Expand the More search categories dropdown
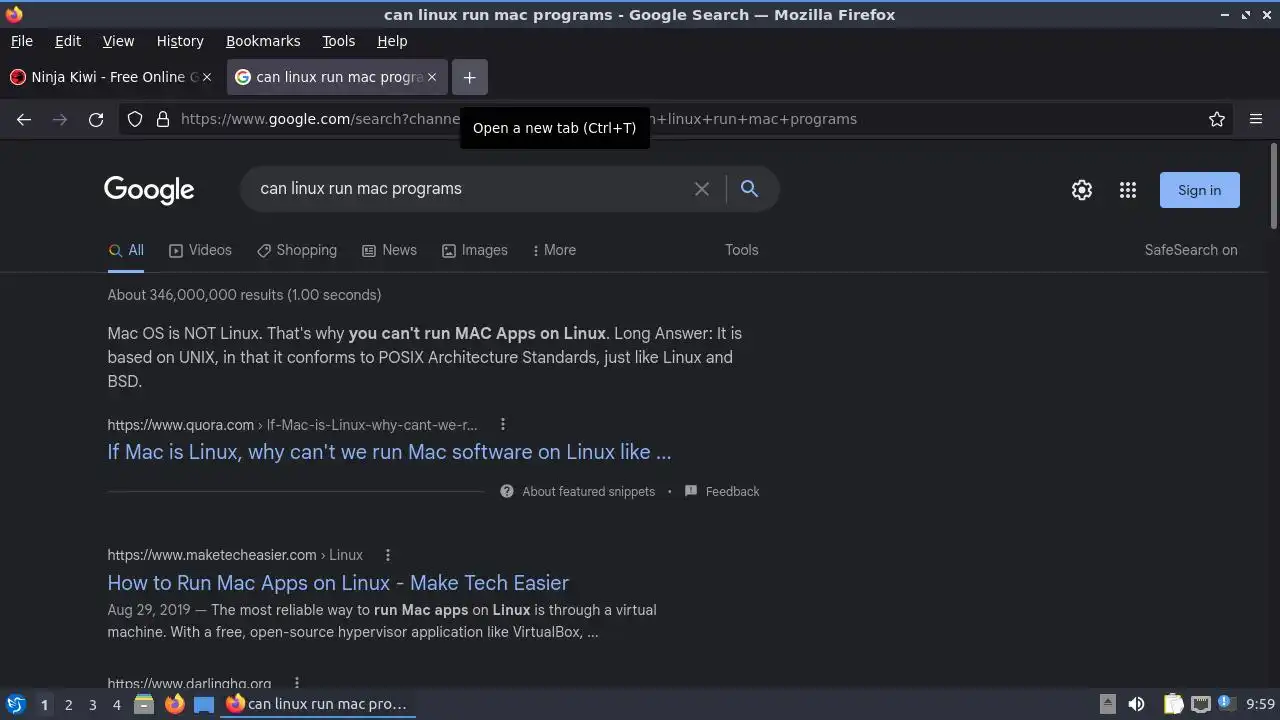Screen dimensions: 1280x720 (x=554, y=250)
